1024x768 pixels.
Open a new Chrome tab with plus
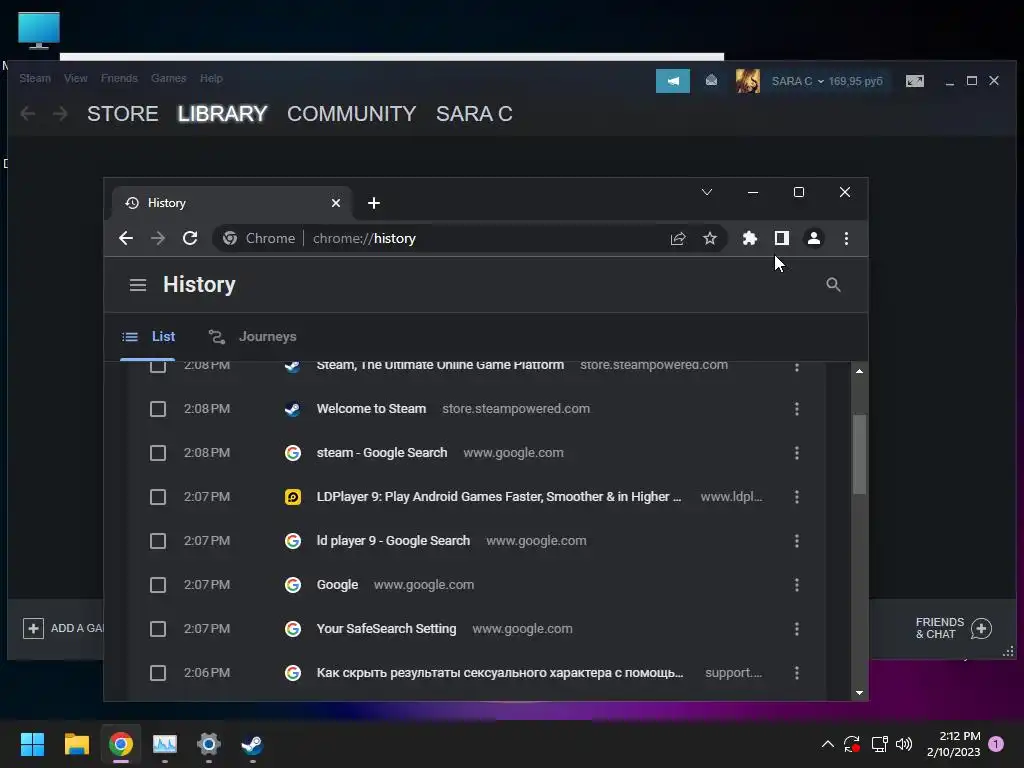coord(374,203)
